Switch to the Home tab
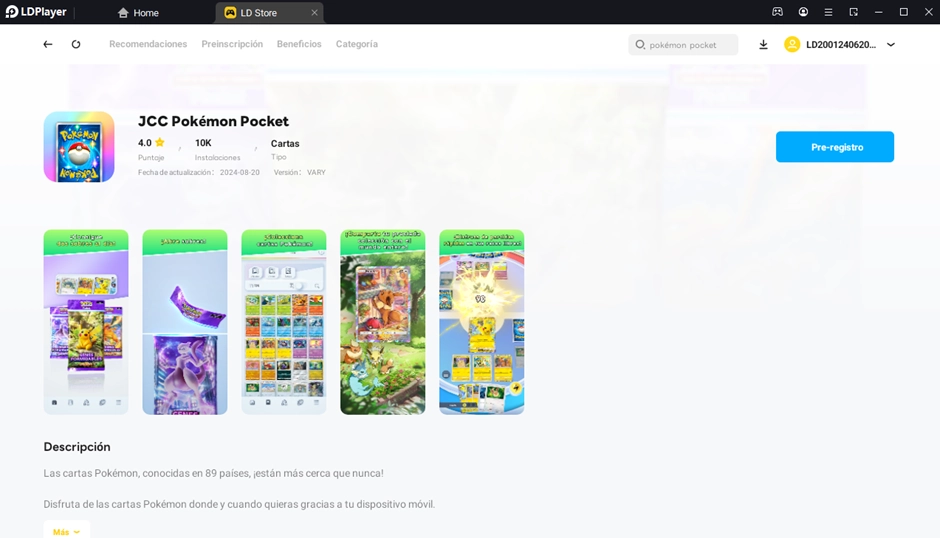This screenshot has width=940, height=538. coord(138,13)
